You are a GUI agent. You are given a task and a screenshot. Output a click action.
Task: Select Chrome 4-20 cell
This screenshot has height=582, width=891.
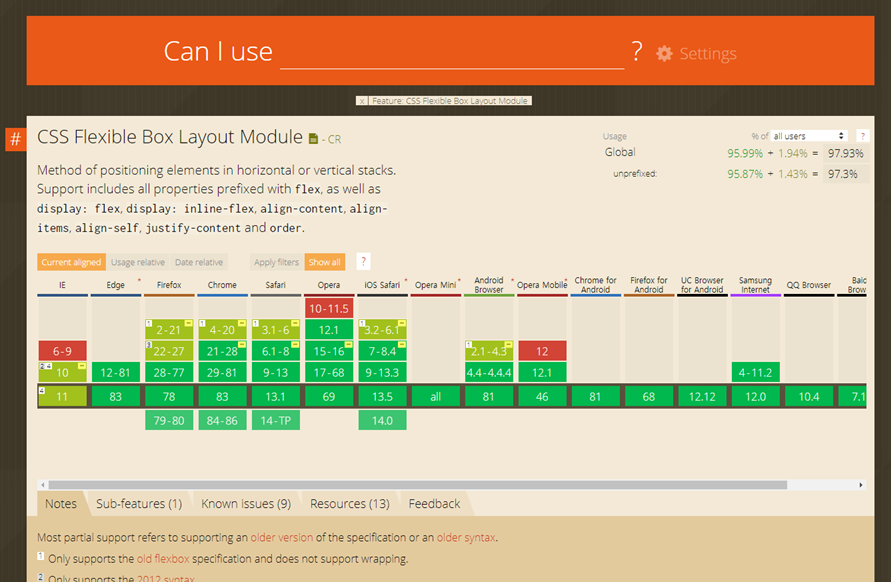(222, 330)
